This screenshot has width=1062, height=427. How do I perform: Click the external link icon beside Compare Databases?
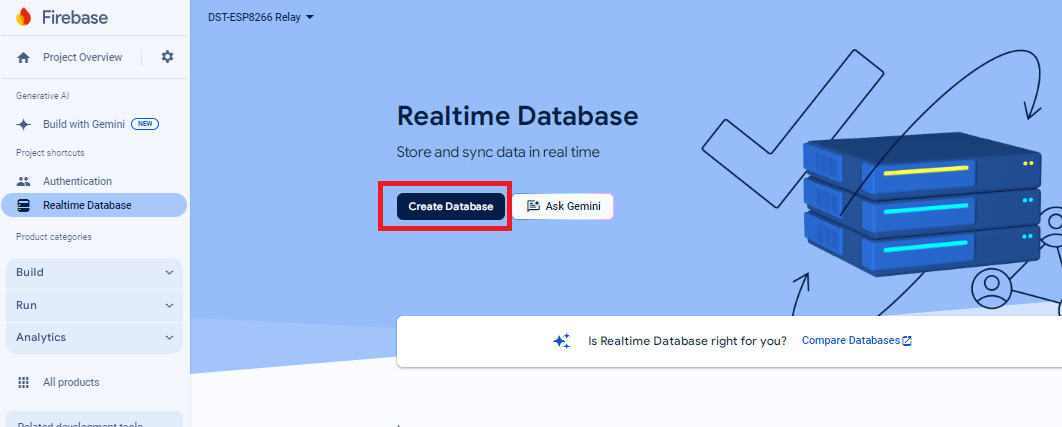pyautogui.click(x=907, y=341)
